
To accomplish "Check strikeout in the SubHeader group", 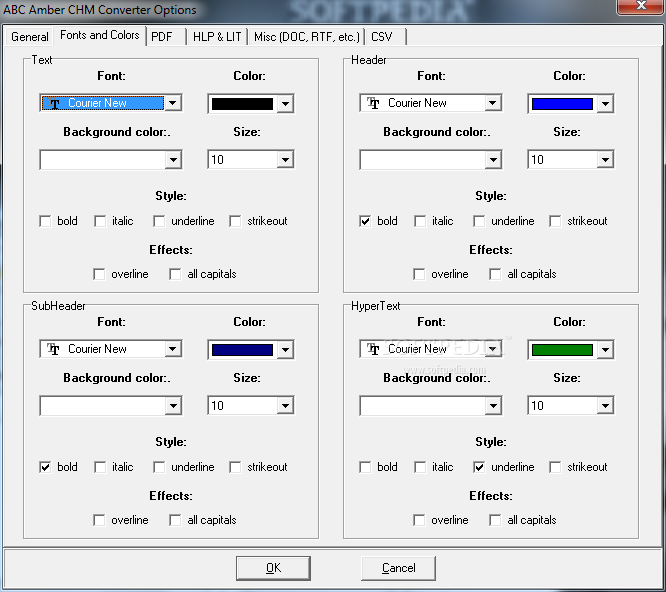I will [x=235, y=467].
